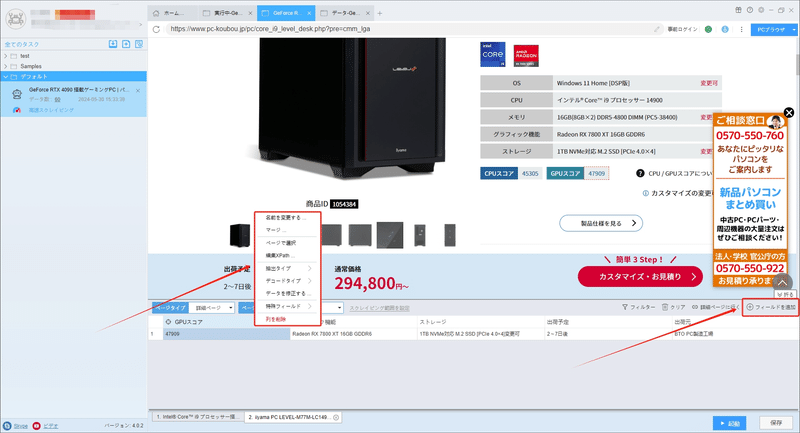Expand the Samples folder
Screen dimensions: 800x433
(x=6, y=66)
